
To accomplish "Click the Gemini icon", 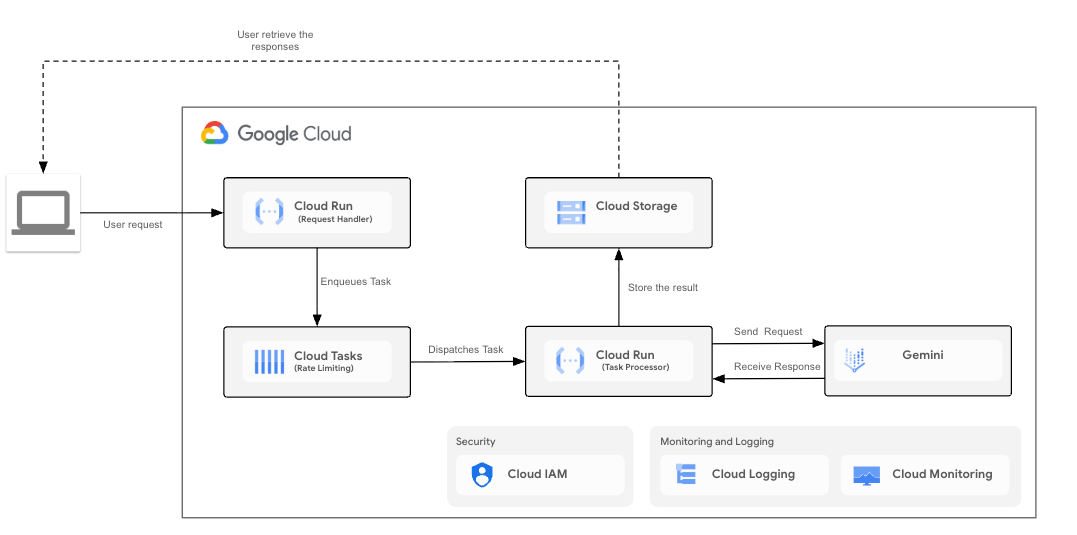I will click(854, 360).
